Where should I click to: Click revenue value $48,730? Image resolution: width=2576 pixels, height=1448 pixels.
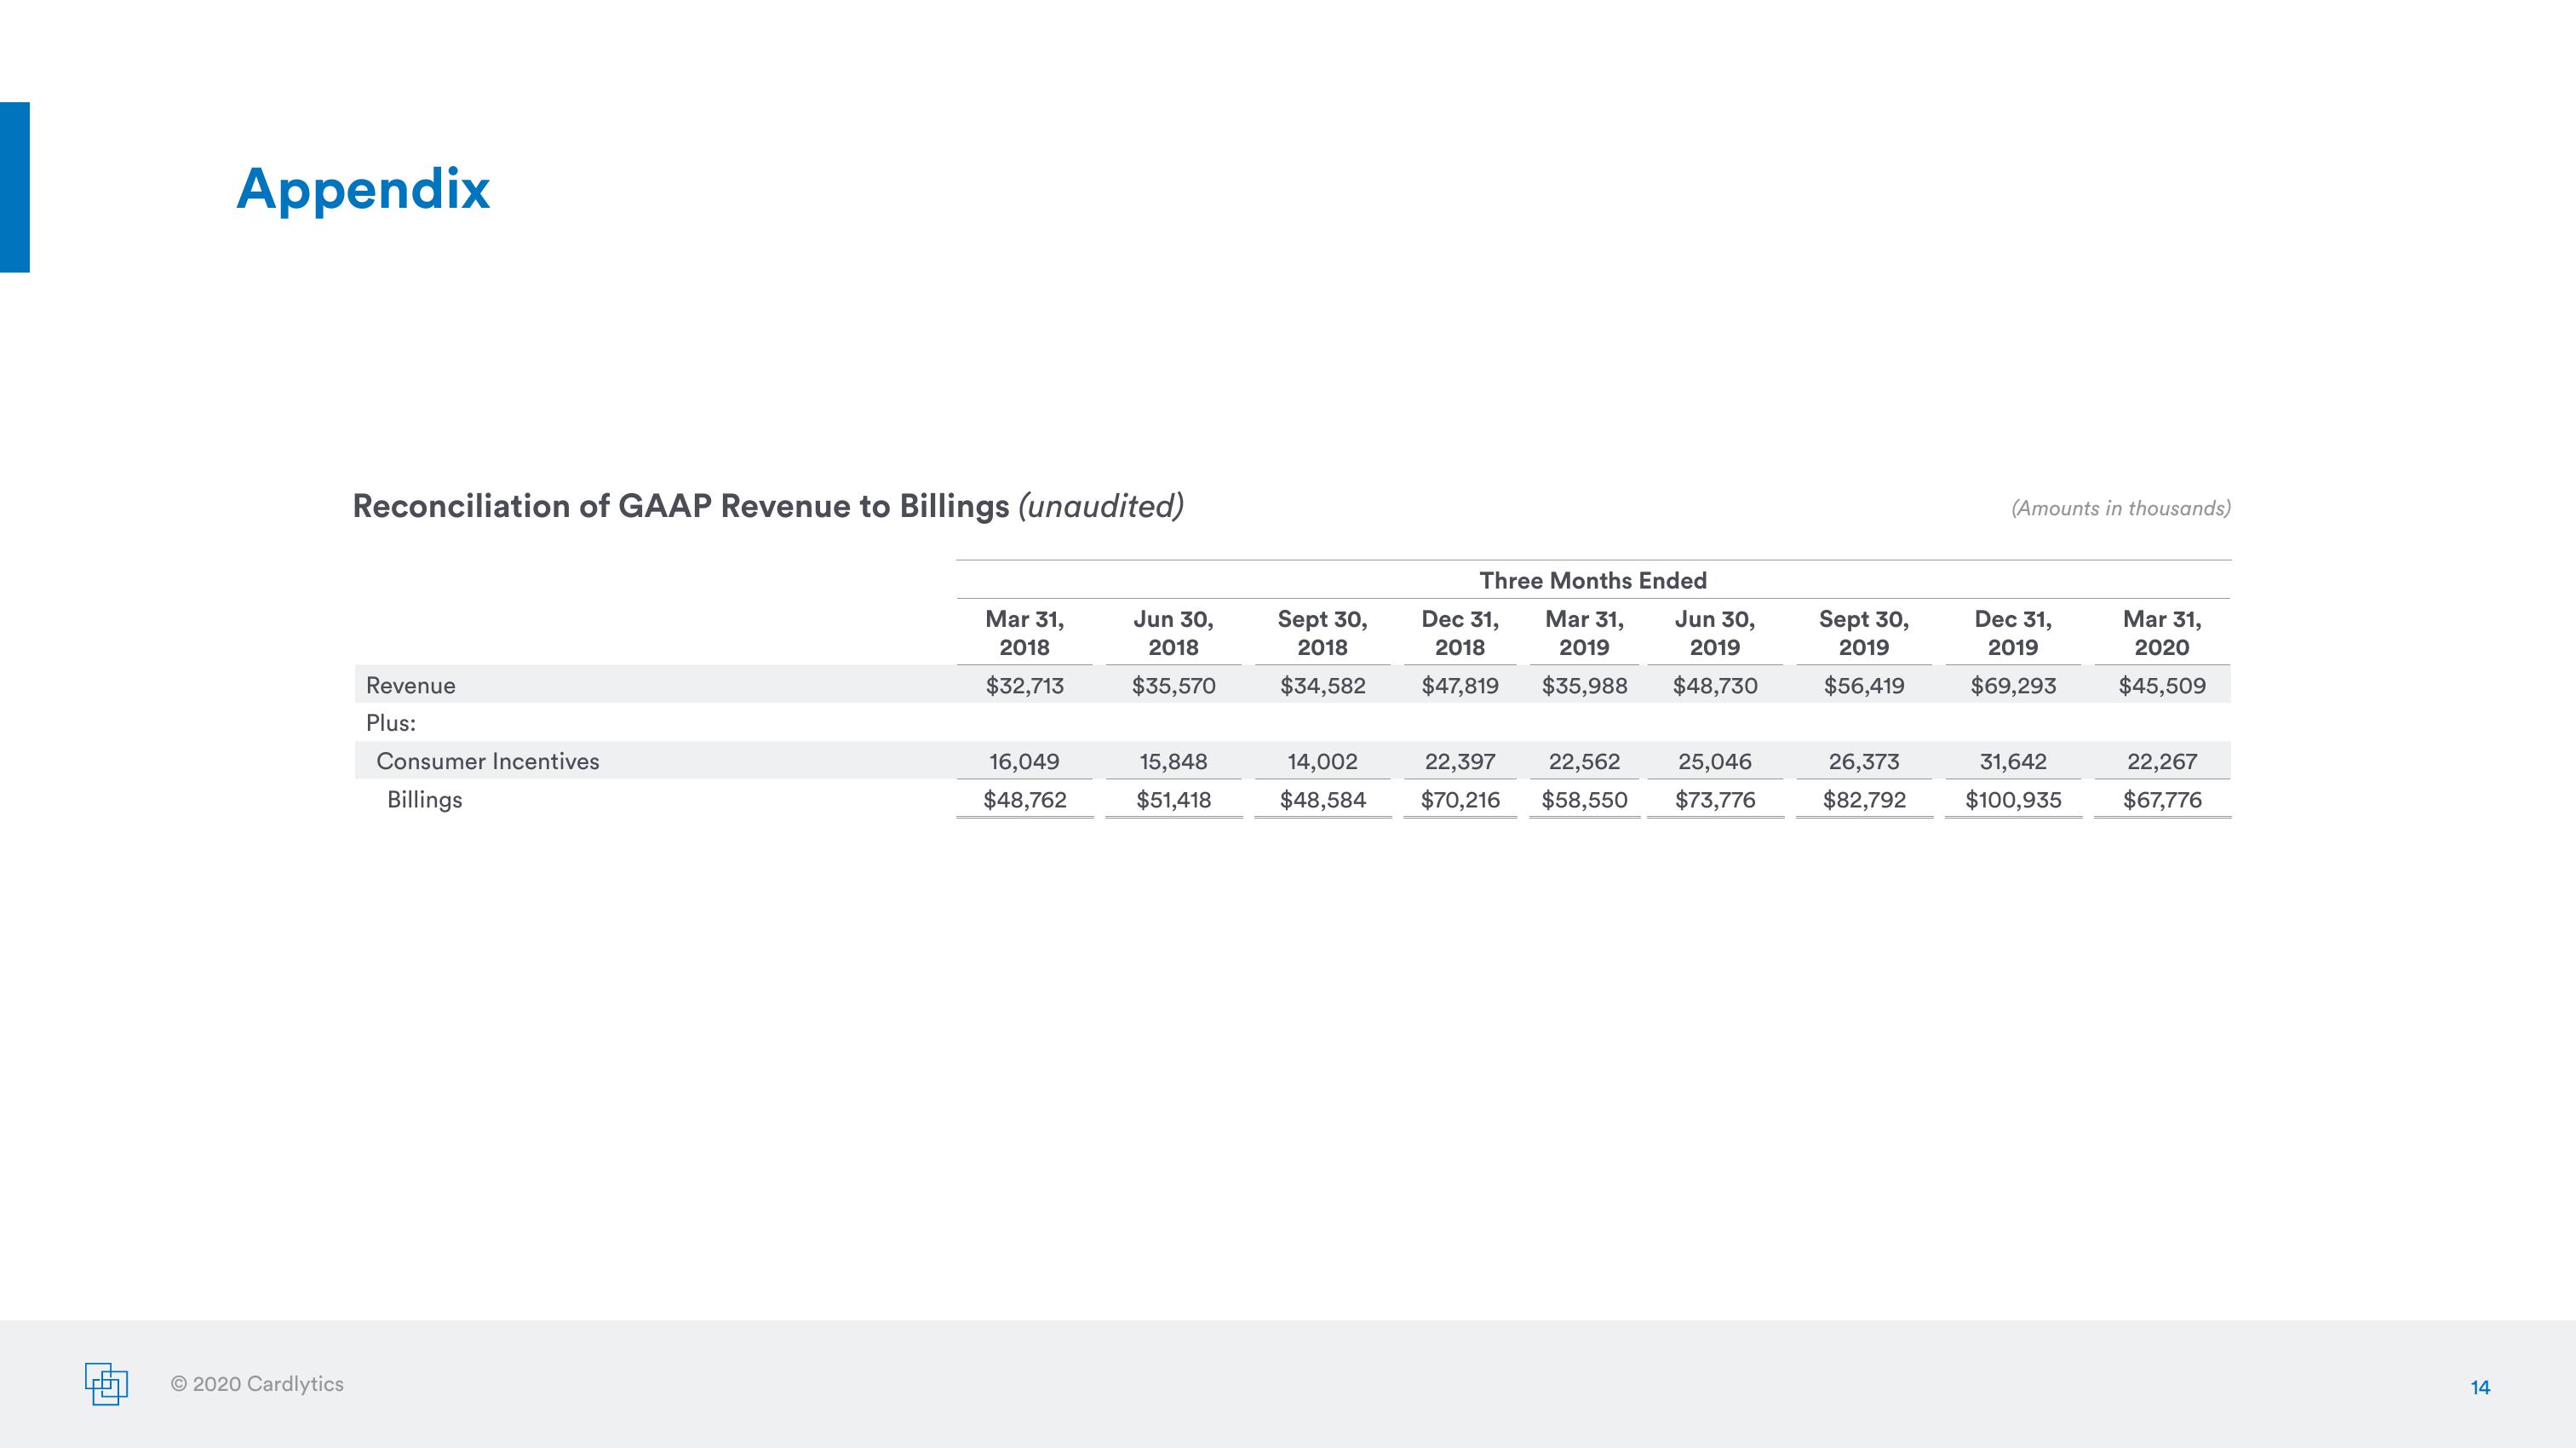coord(1714,685)
